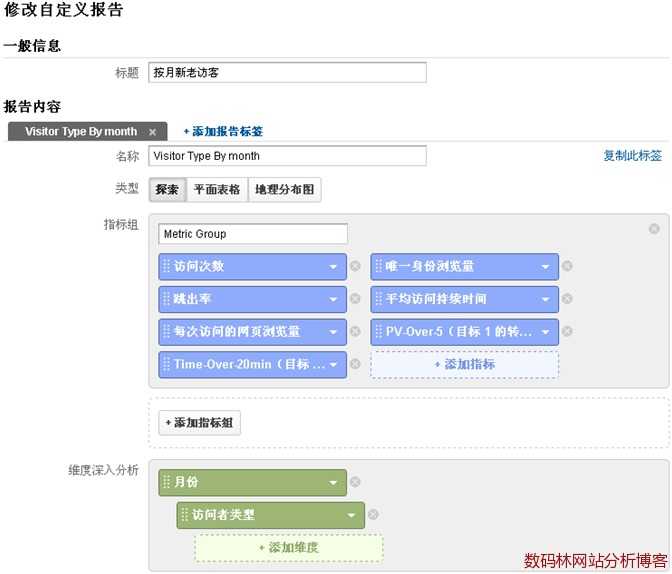Screen dimensions: 672x574
Task: Select the 探索 report type
Action: (167, 190)
